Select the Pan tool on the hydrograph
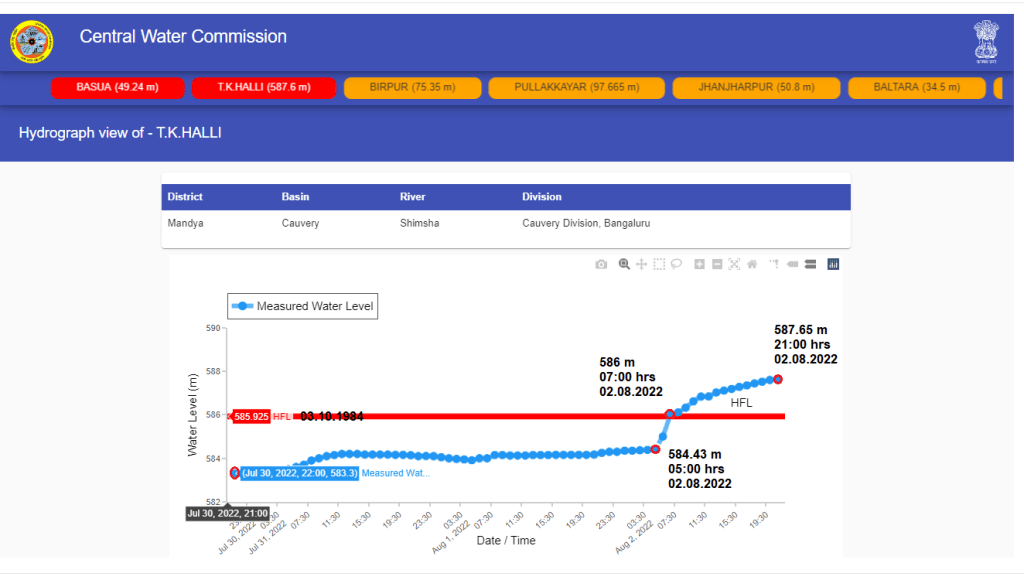 coord(640,264)
